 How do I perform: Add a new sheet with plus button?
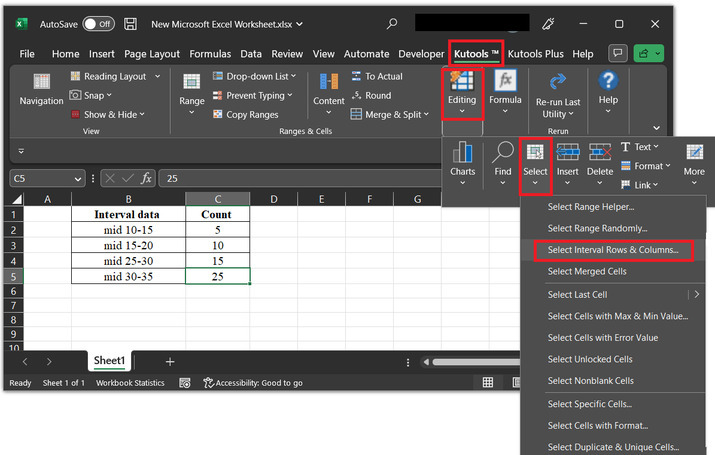click(x=170, y=361)
